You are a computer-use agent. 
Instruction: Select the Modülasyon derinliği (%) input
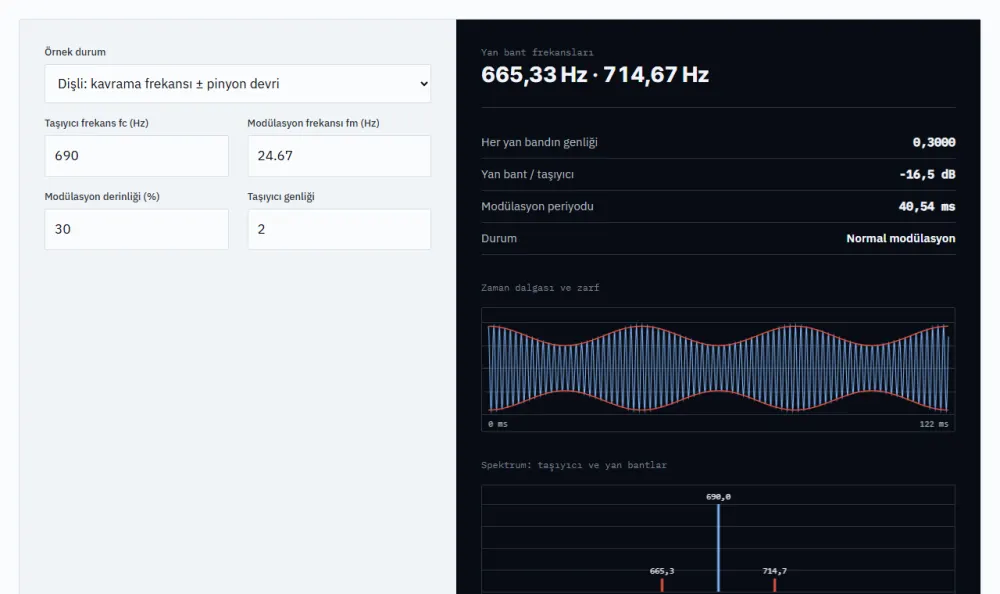coord(136,229)
